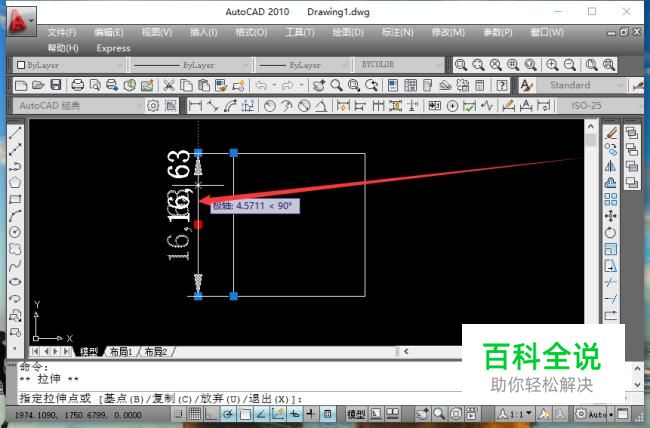Image resolution: width=650 pixels, height=428 pixels.
Task: Click Zoom Out magnifier with minus
Action: pyautogui.click(x=570, y=65)
